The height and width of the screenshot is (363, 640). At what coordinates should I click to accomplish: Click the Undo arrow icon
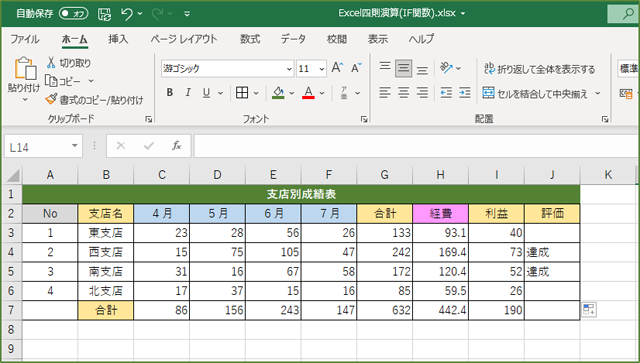(127, 14)
